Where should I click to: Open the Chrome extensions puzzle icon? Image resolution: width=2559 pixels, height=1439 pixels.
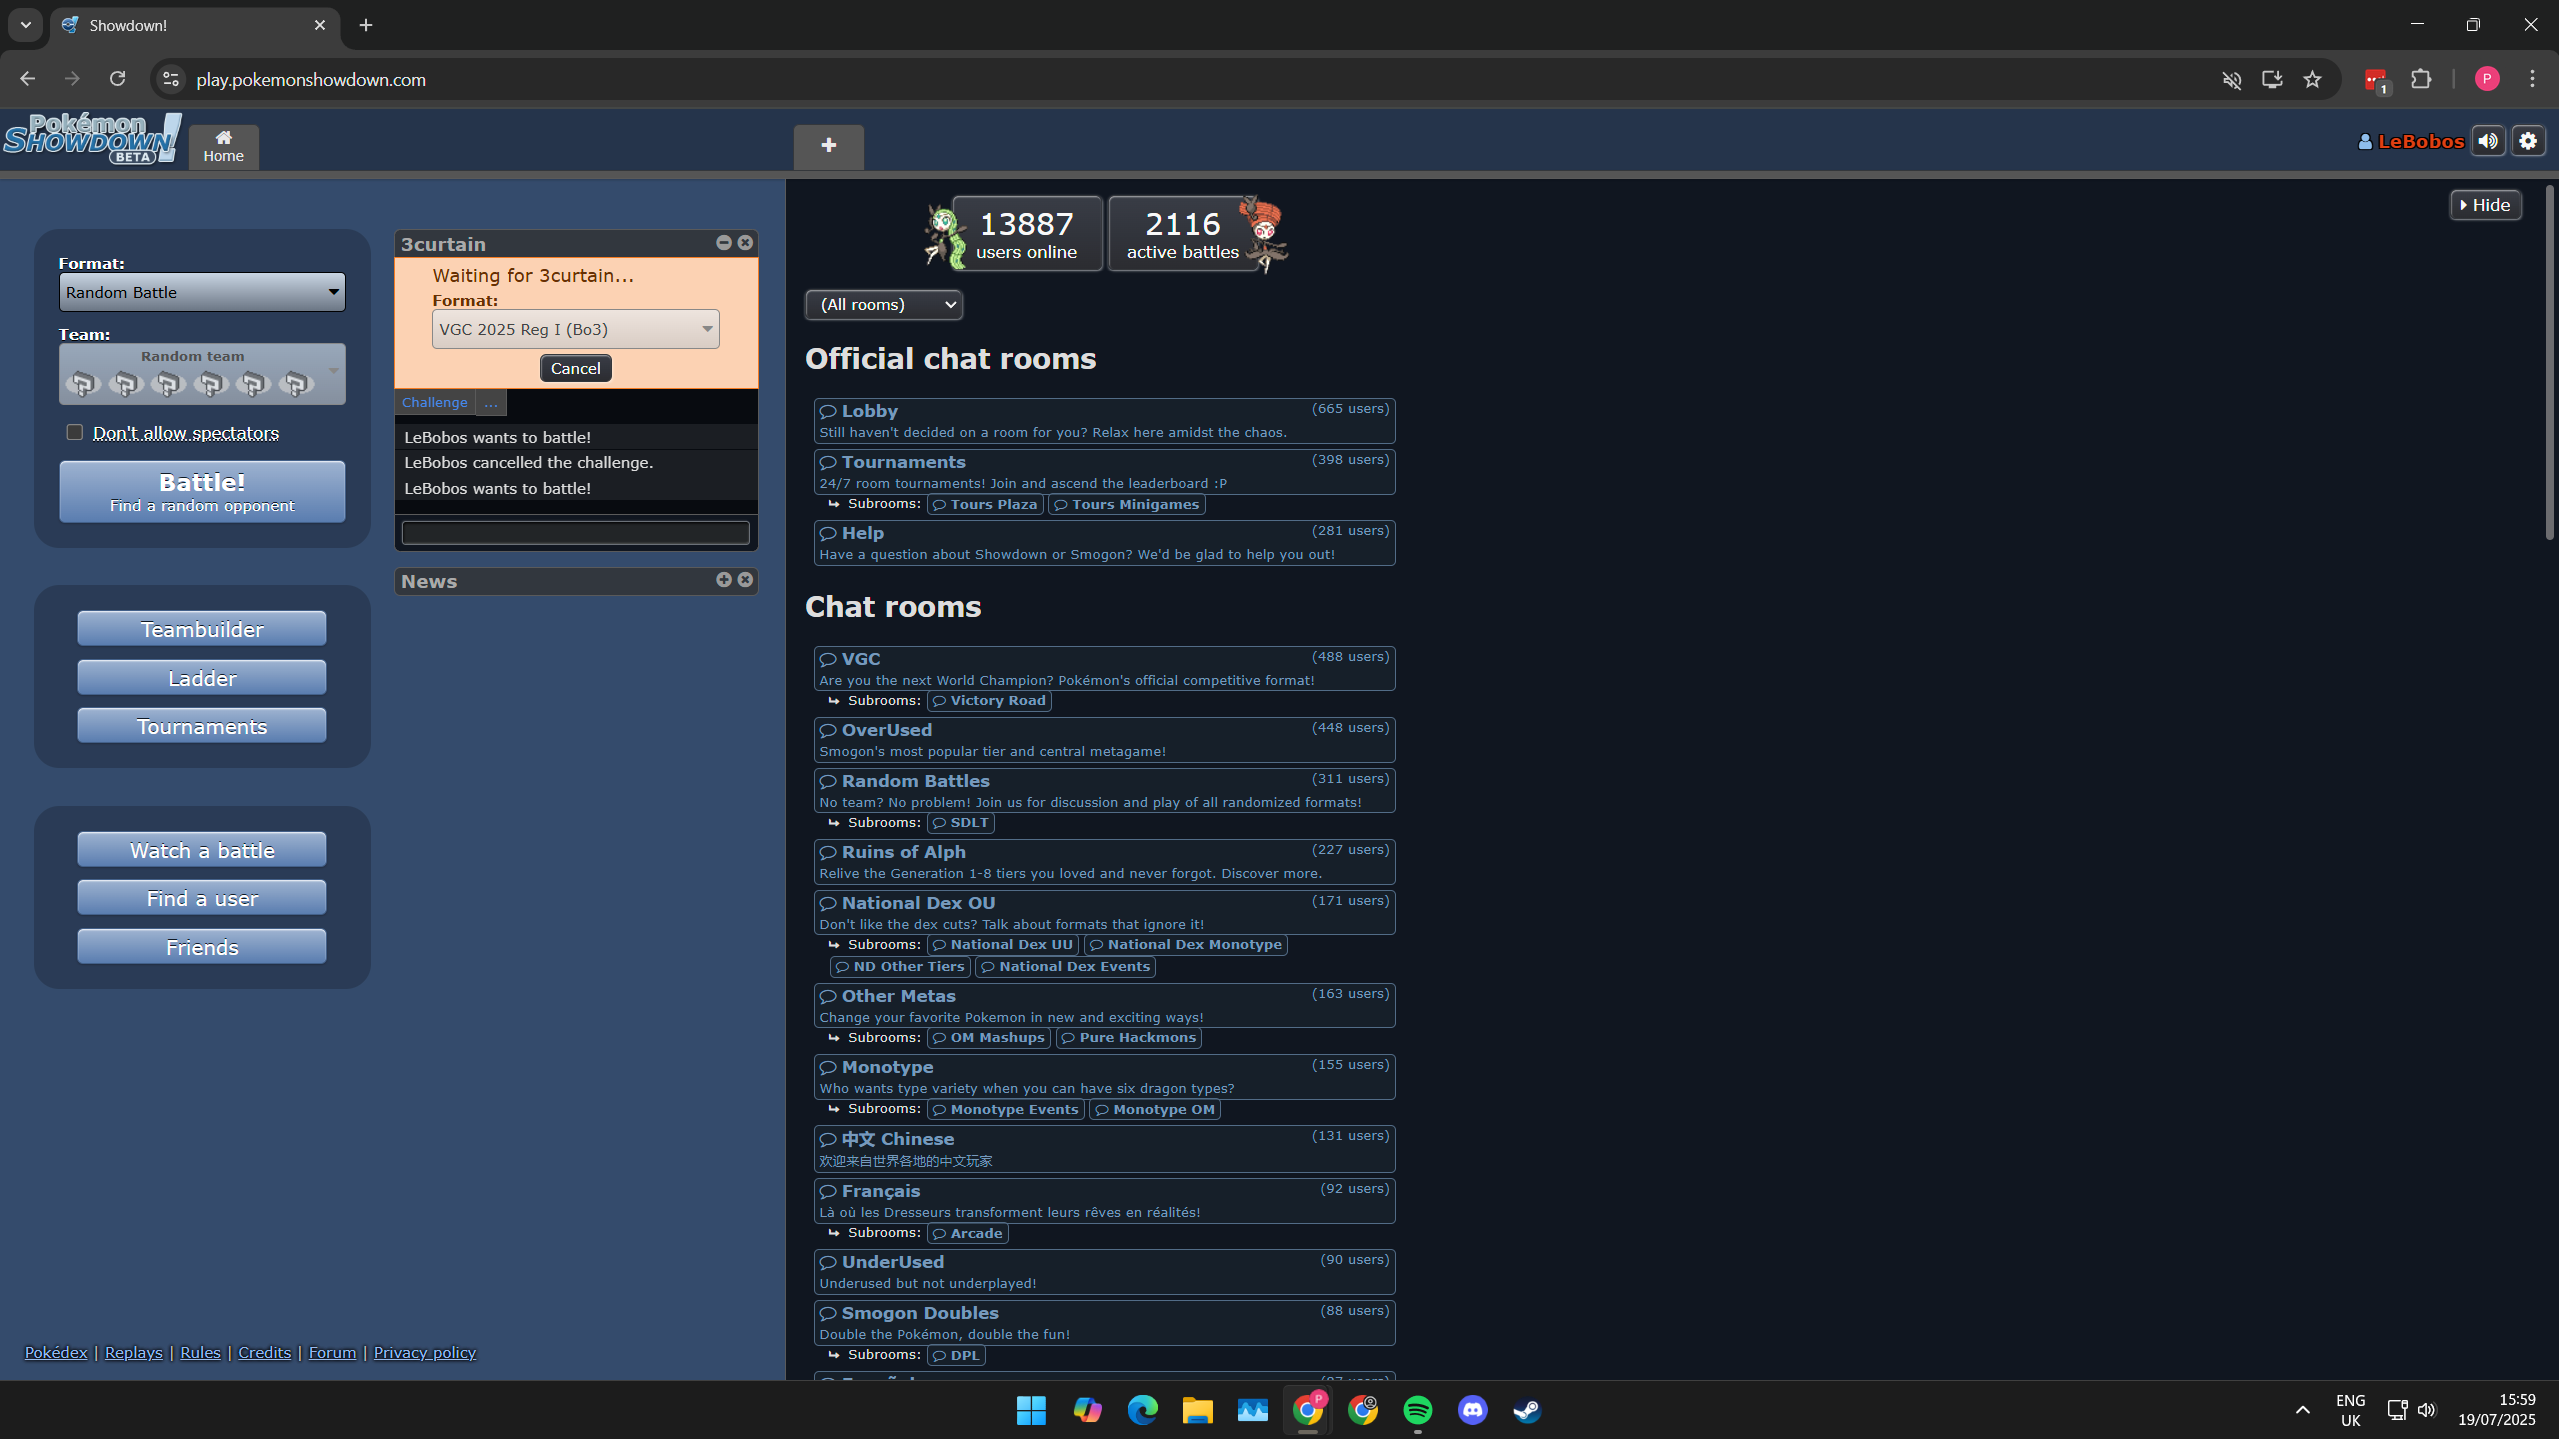coord(2421,79)
